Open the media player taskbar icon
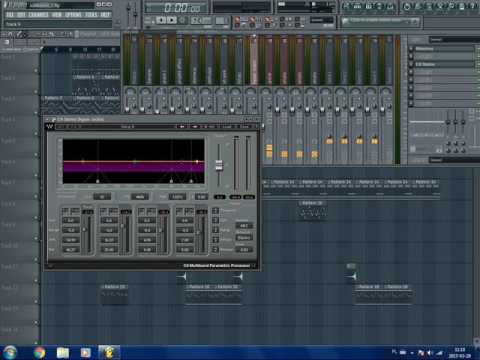480x360 pixels. pos(85,353)
